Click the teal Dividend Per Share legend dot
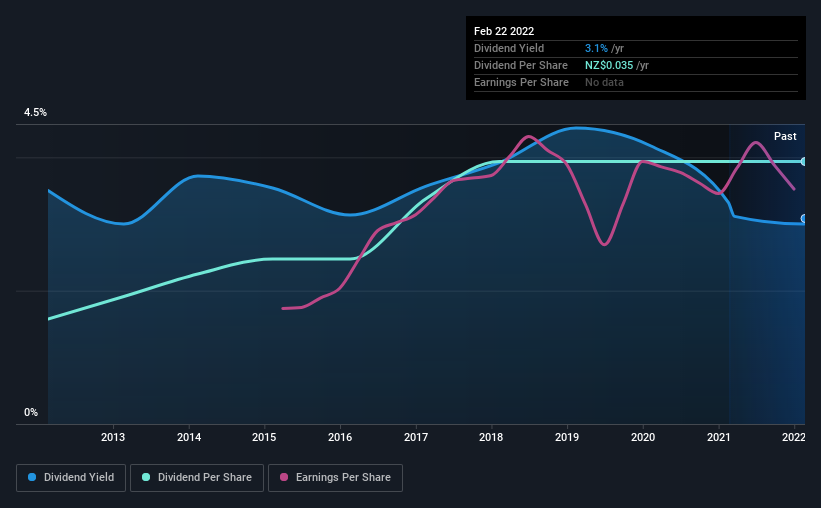This screenshot has width=821, height=508. [146, 477]
